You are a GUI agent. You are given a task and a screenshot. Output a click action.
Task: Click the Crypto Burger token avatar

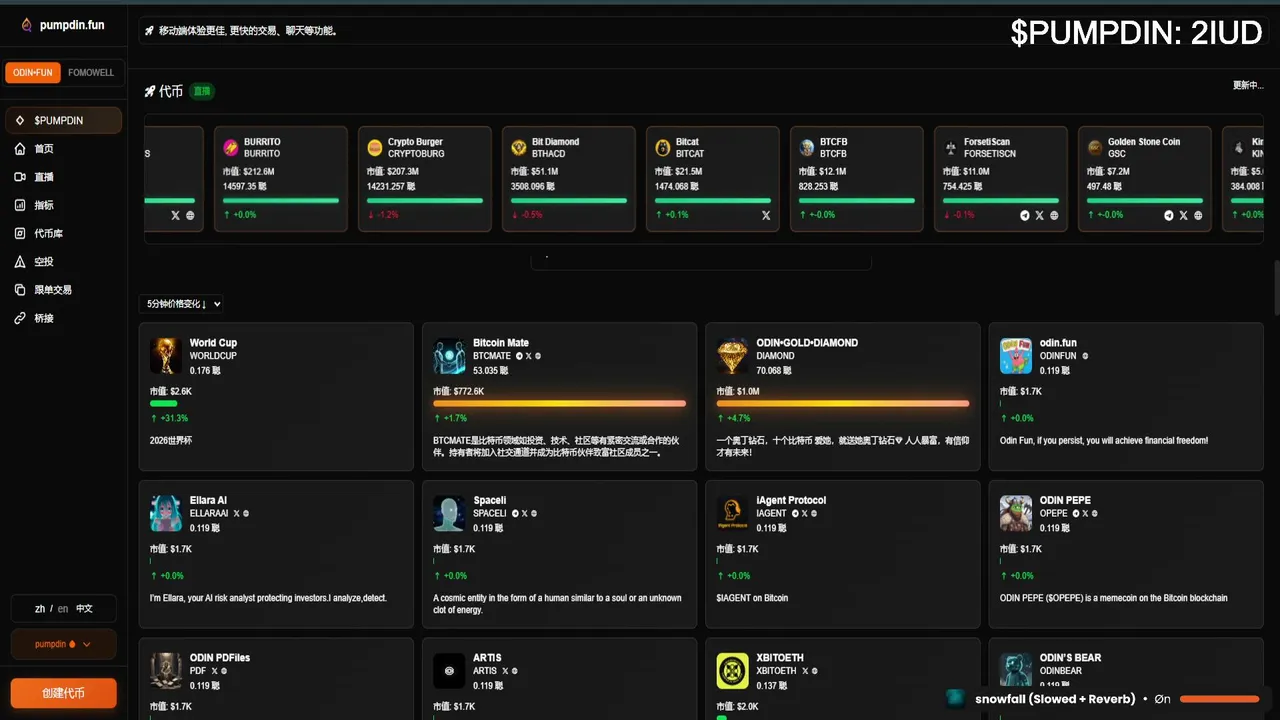tap(375, 148)
